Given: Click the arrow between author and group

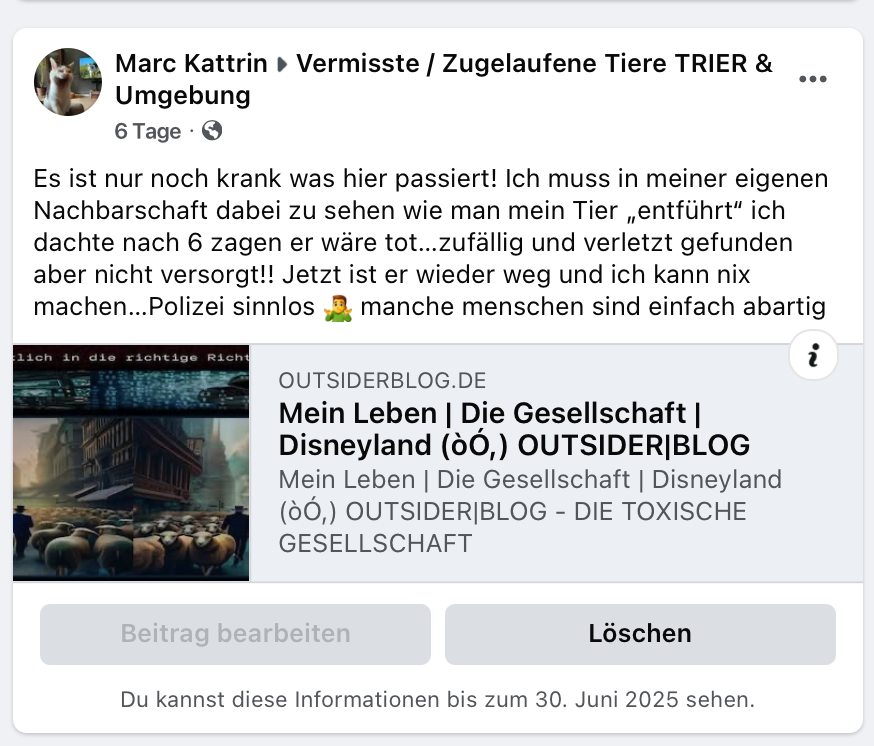Looking at the screenshot, I should point(282,65).
